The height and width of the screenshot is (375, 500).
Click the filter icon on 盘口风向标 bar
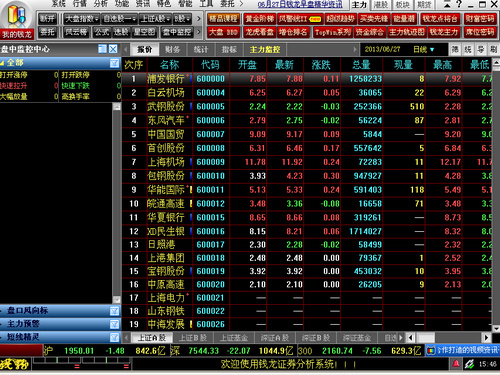114,311
